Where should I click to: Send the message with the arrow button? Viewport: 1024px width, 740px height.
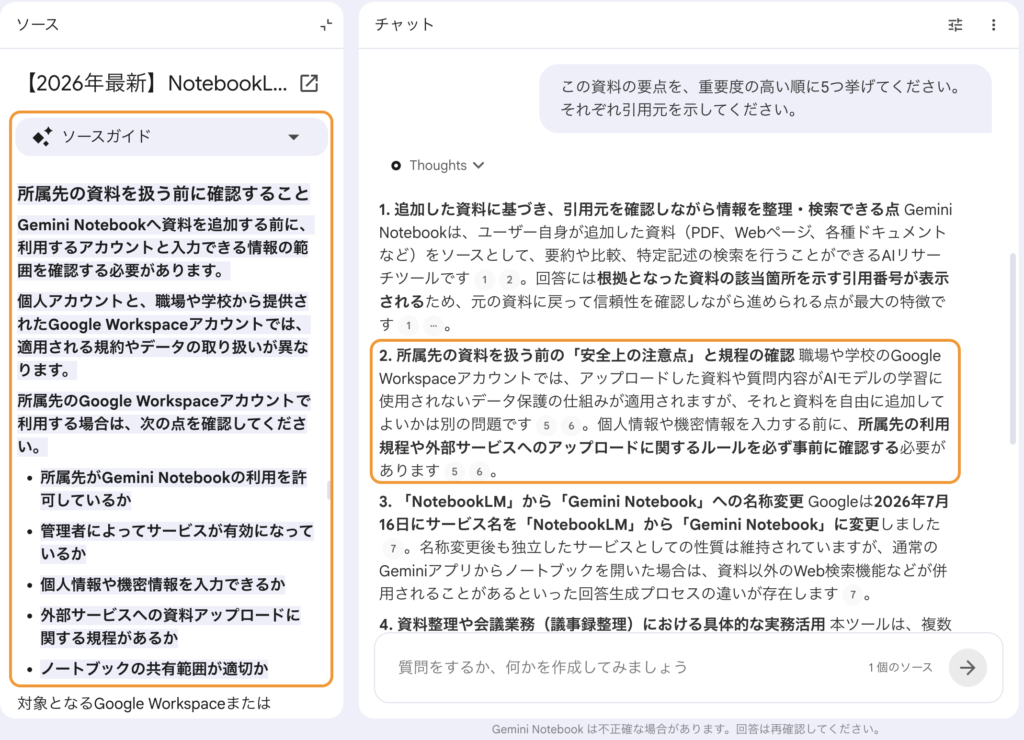(967, 667)
